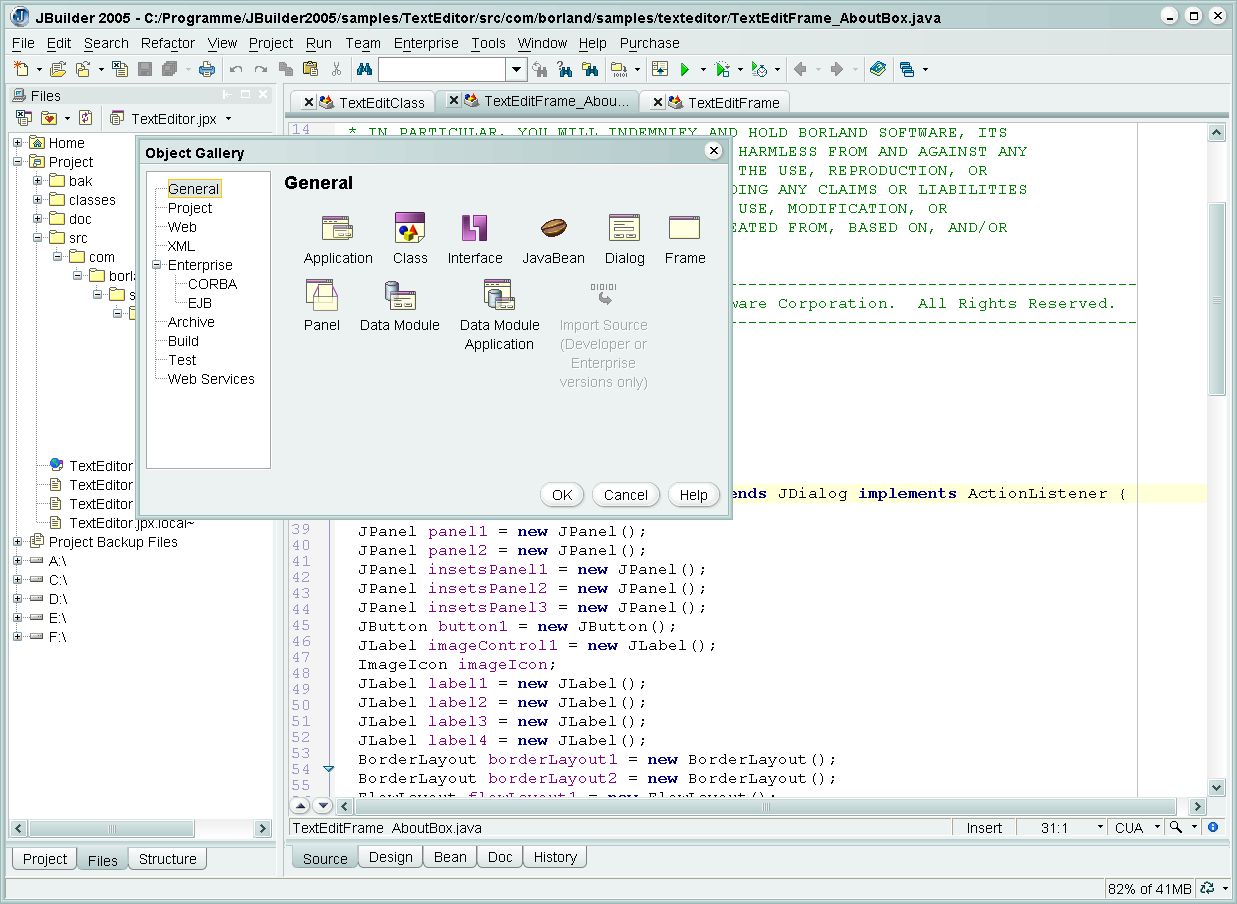Click the Print toolbar icon
The image size is (1237, 904).
tap(207, 69)
